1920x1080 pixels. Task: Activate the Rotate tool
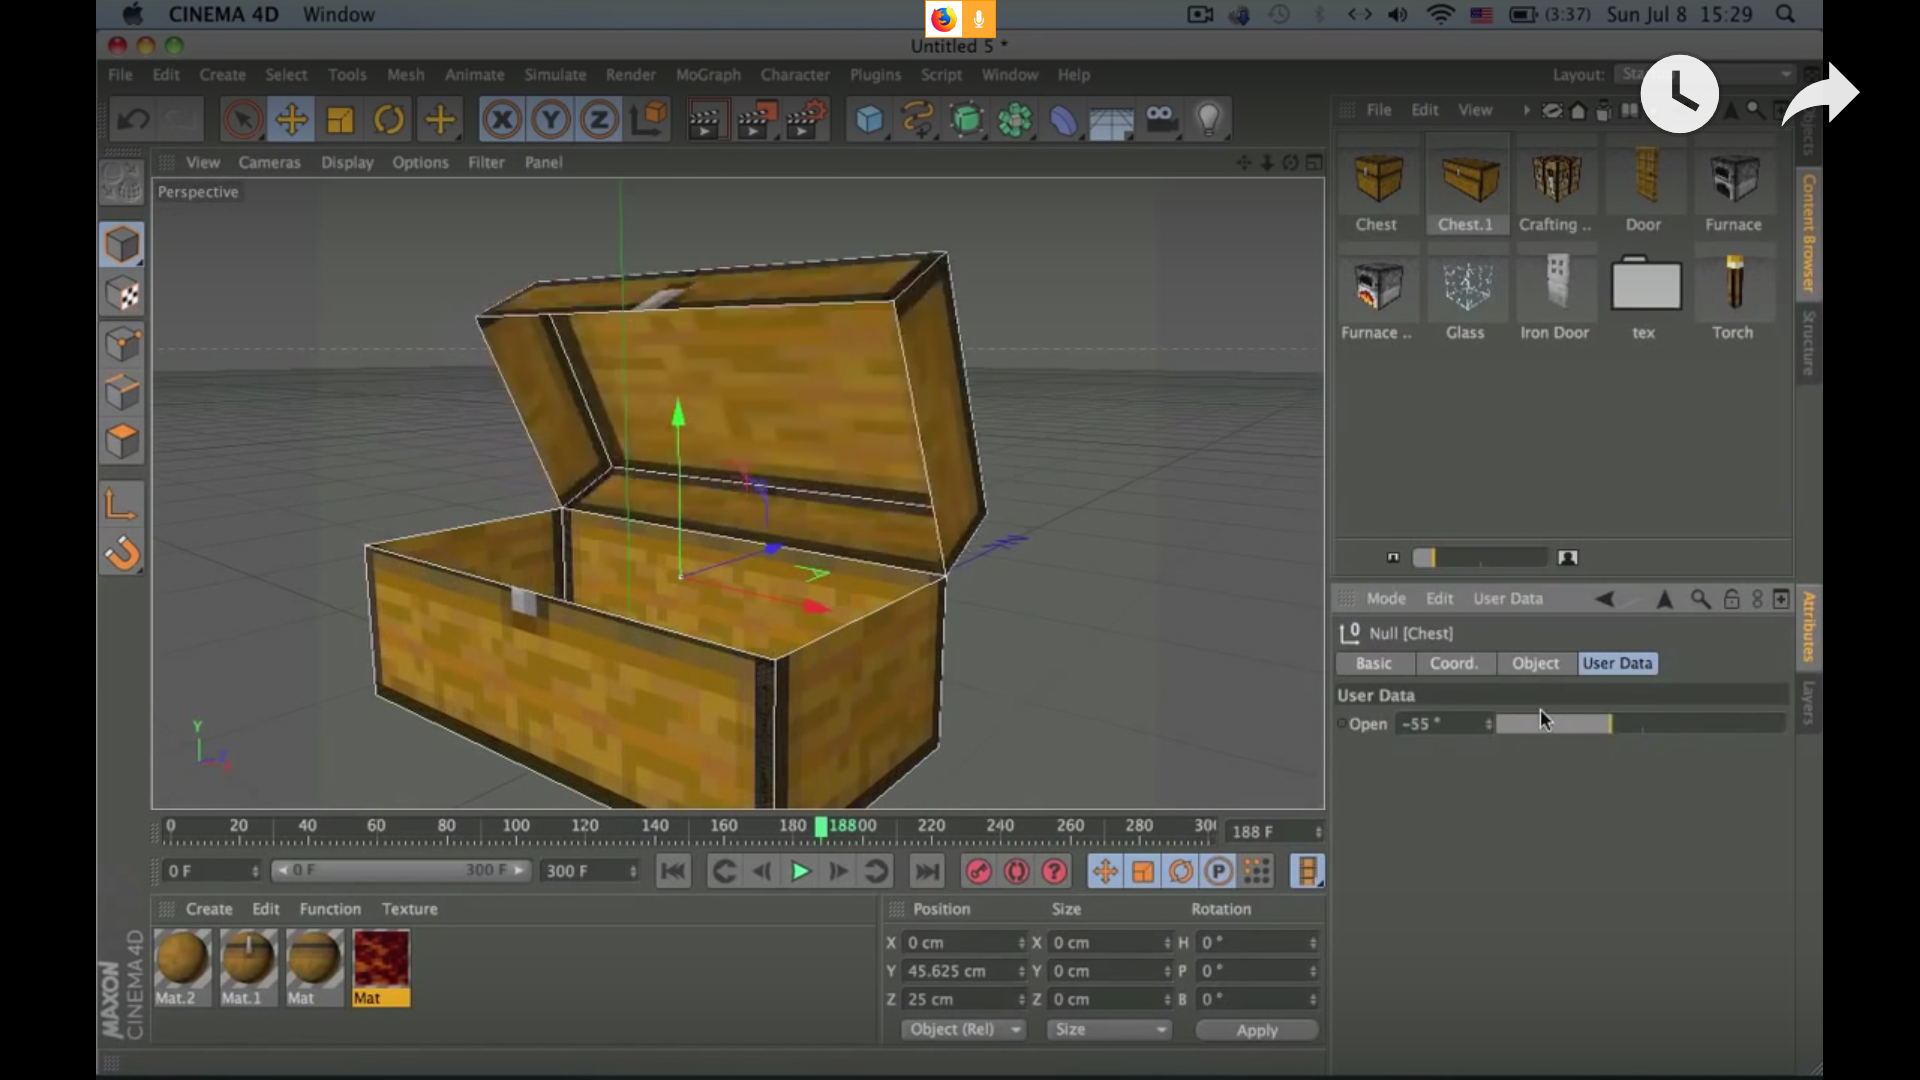pyautogui.click(x=389, y=120)
